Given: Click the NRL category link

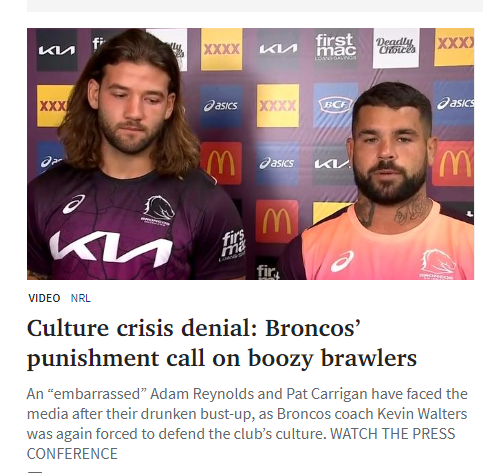Looking at the screenshot, I should click(80, 298).
